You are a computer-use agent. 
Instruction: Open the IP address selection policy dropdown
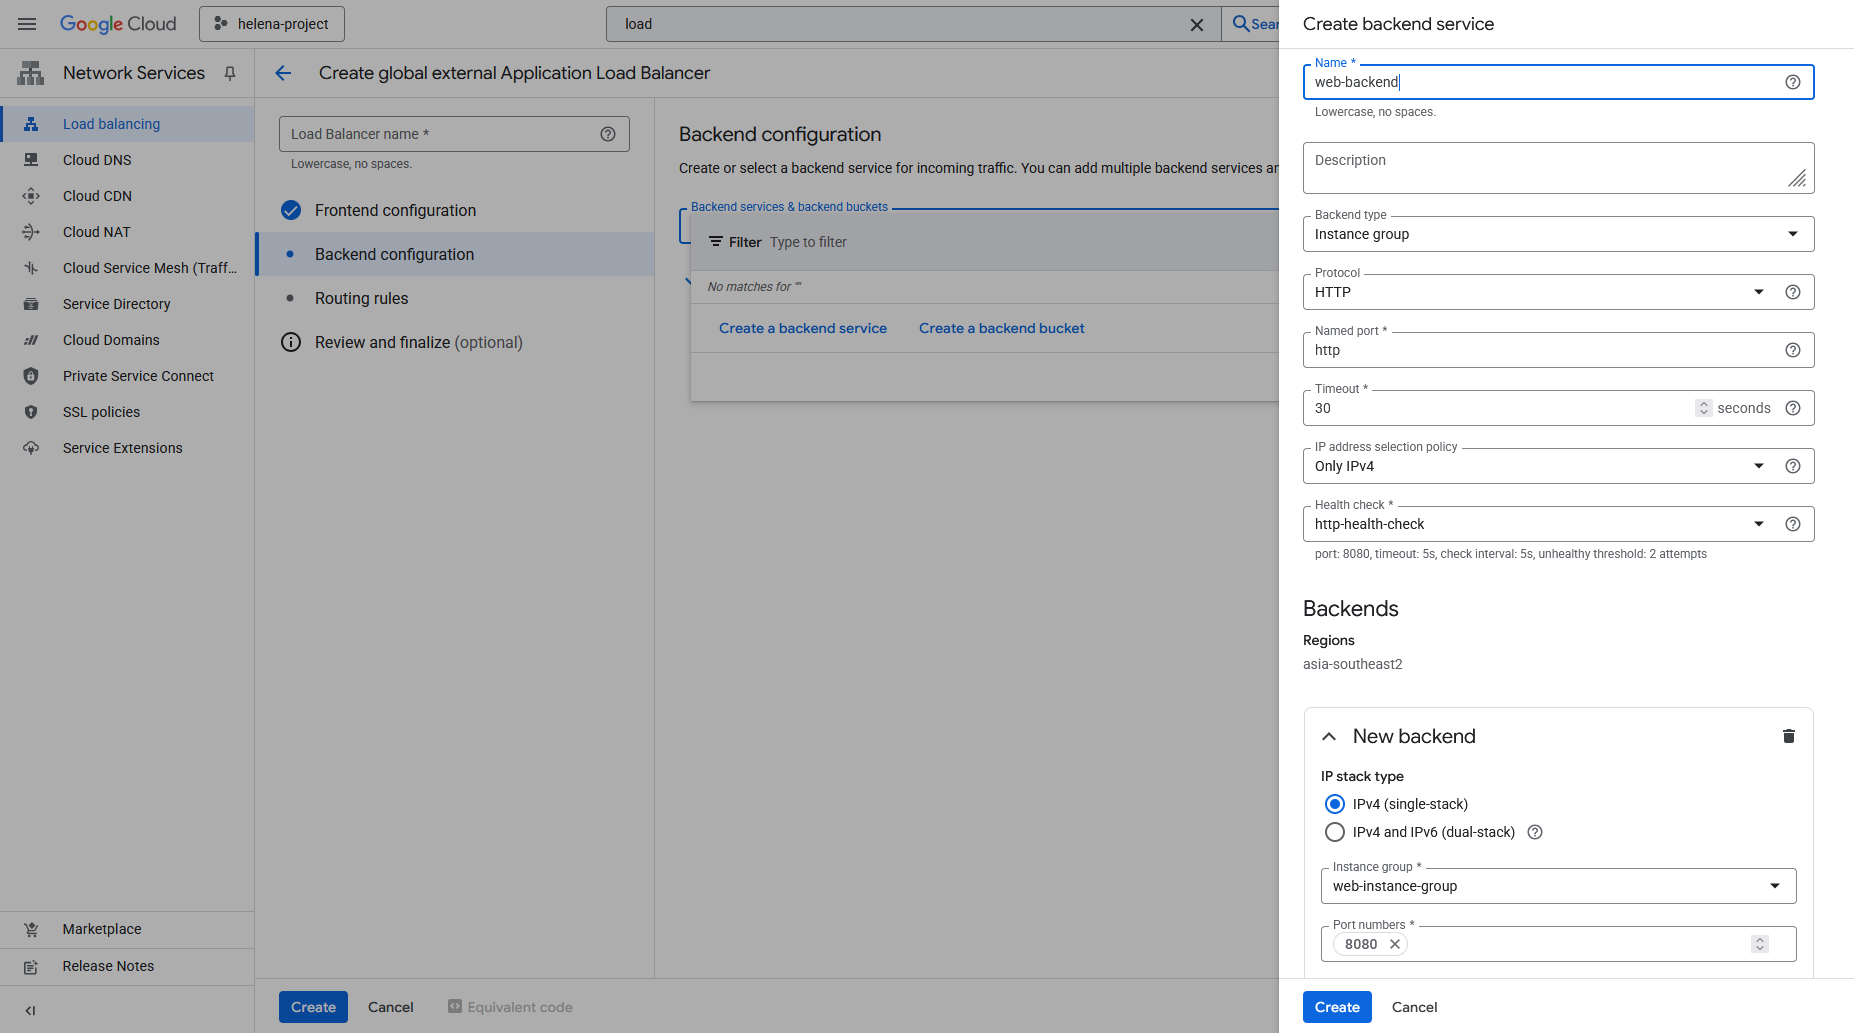1540,466
